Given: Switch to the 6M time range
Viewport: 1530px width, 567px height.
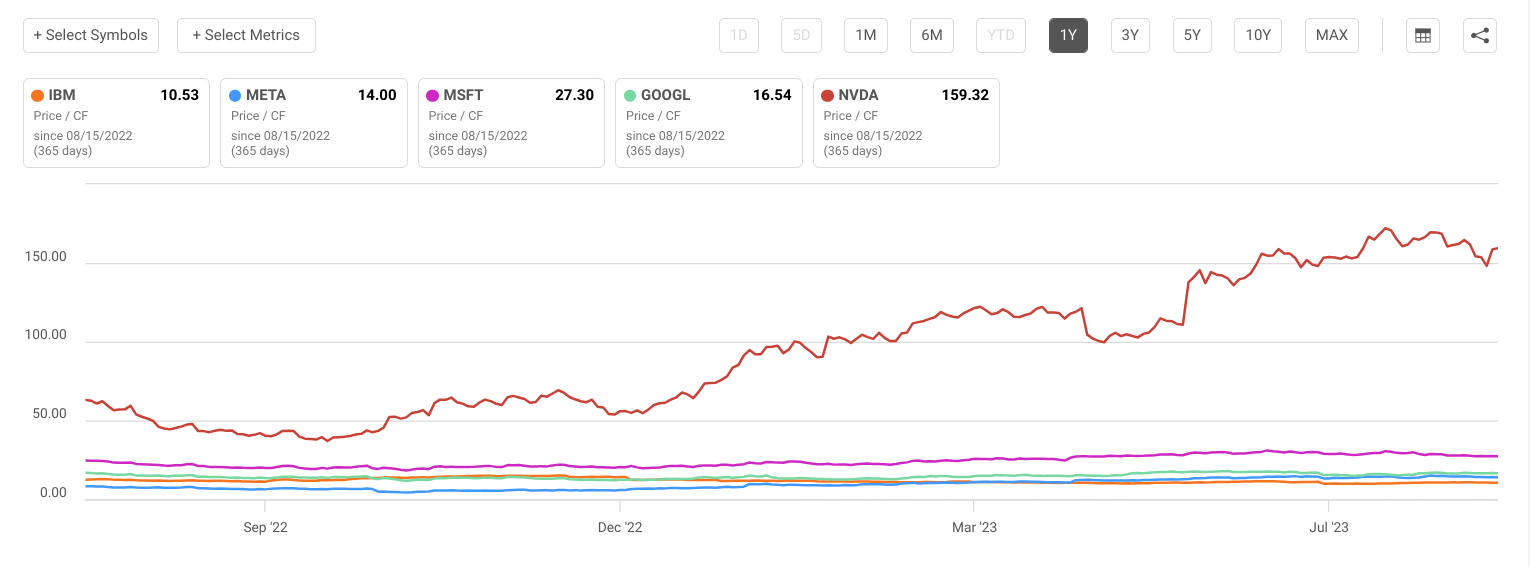Looking at the screenshot, I should pos(932,36).
